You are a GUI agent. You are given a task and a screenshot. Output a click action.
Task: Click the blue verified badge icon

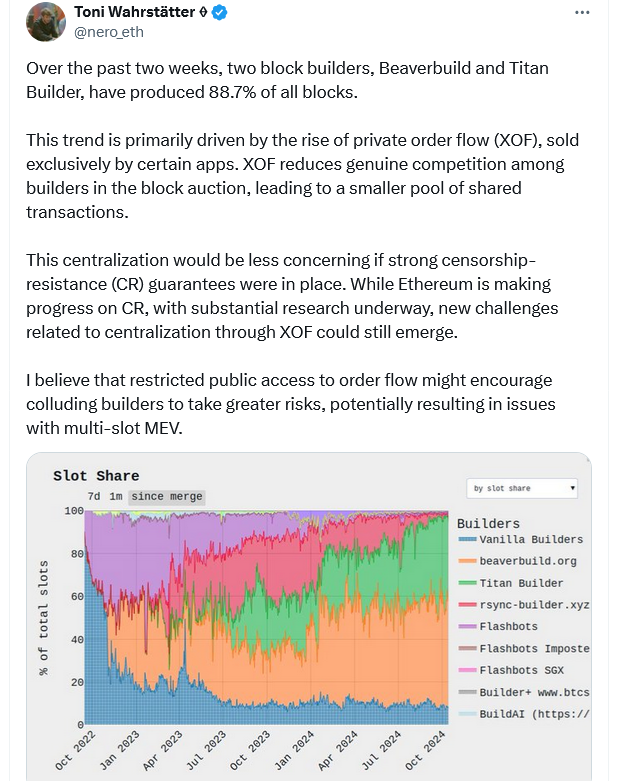(220, 12)
